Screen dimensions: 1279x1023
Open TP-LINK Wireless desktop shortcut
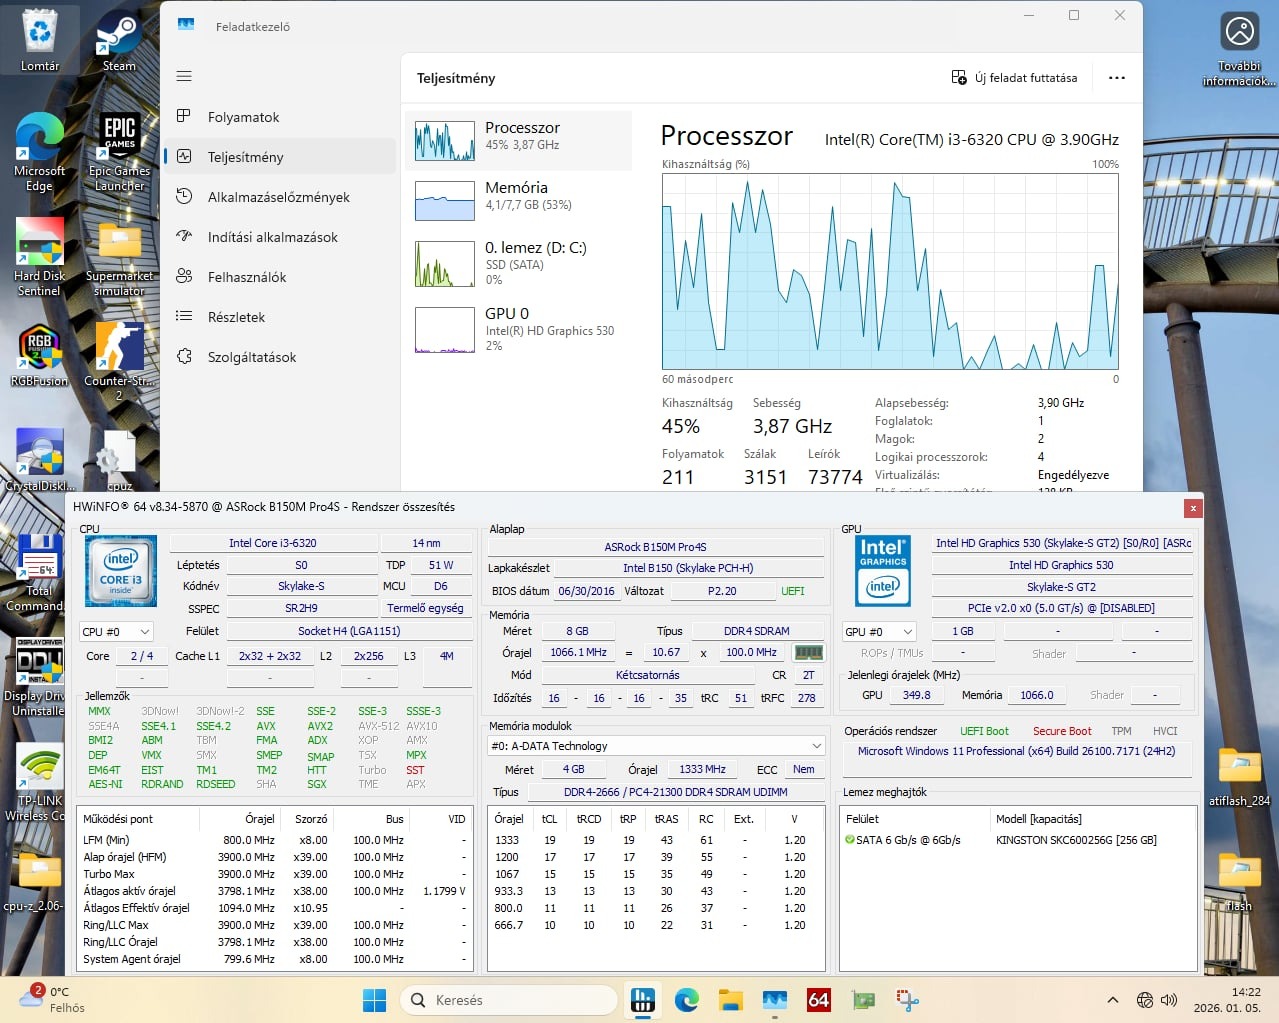pos(38,782)
